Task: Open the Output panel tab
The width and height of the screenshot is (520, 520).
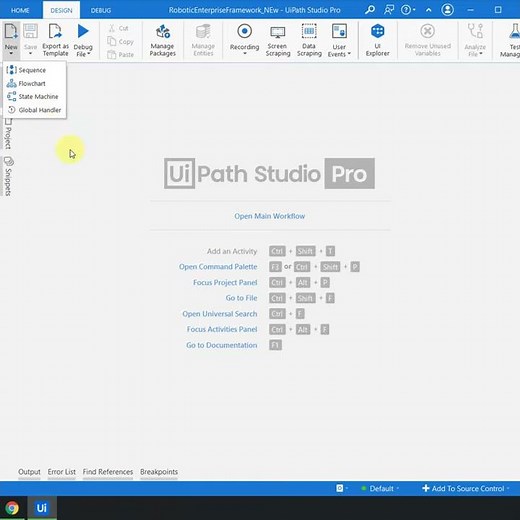Action: (x=29, y=472)
